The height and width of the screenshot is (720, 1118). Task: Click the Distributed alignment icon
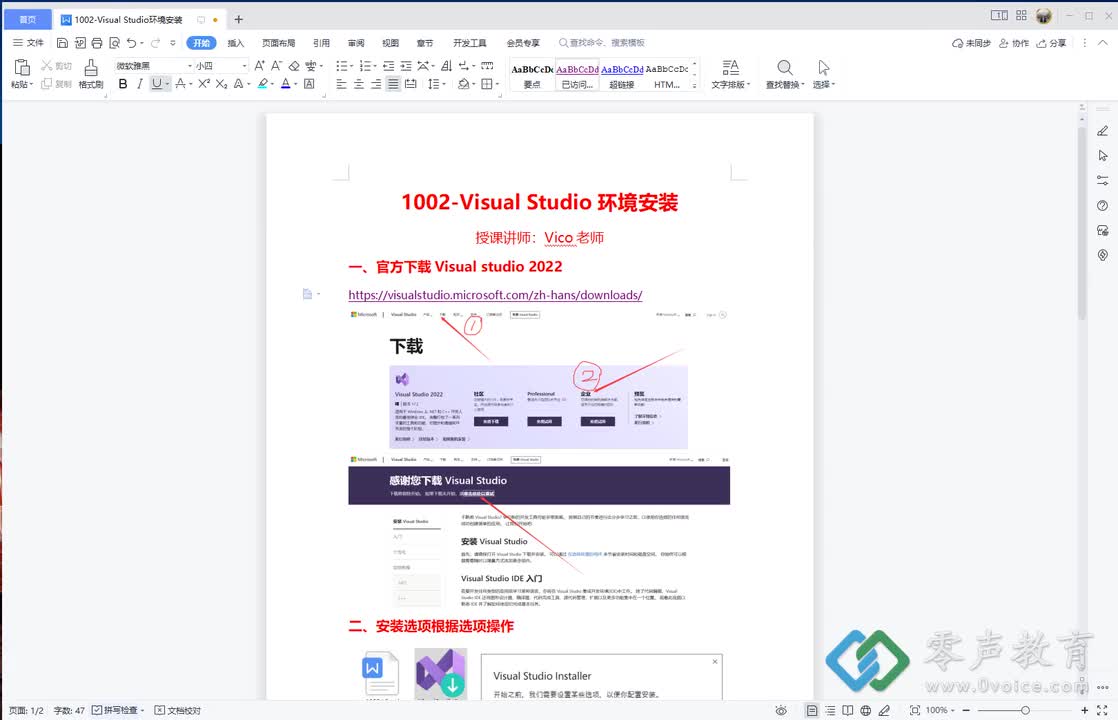pos(411,84)
